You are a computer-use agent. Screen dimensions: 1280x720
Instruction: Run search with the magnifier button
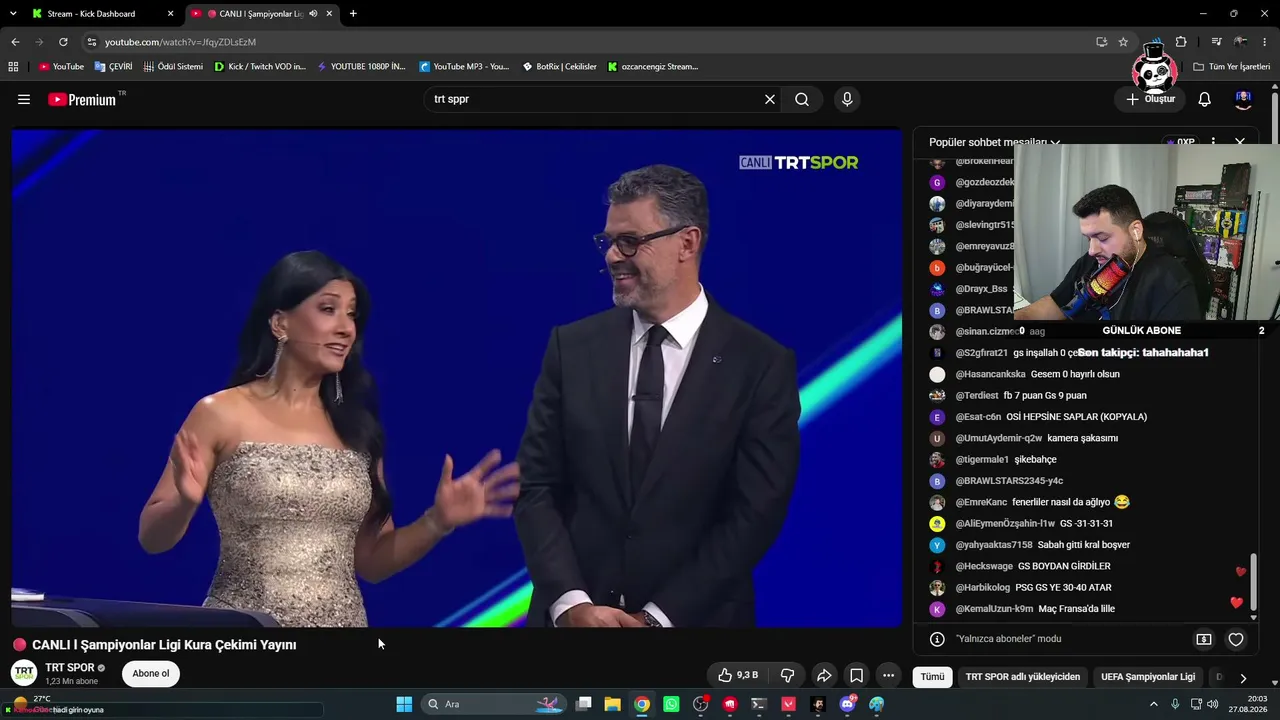click(802, 99)
